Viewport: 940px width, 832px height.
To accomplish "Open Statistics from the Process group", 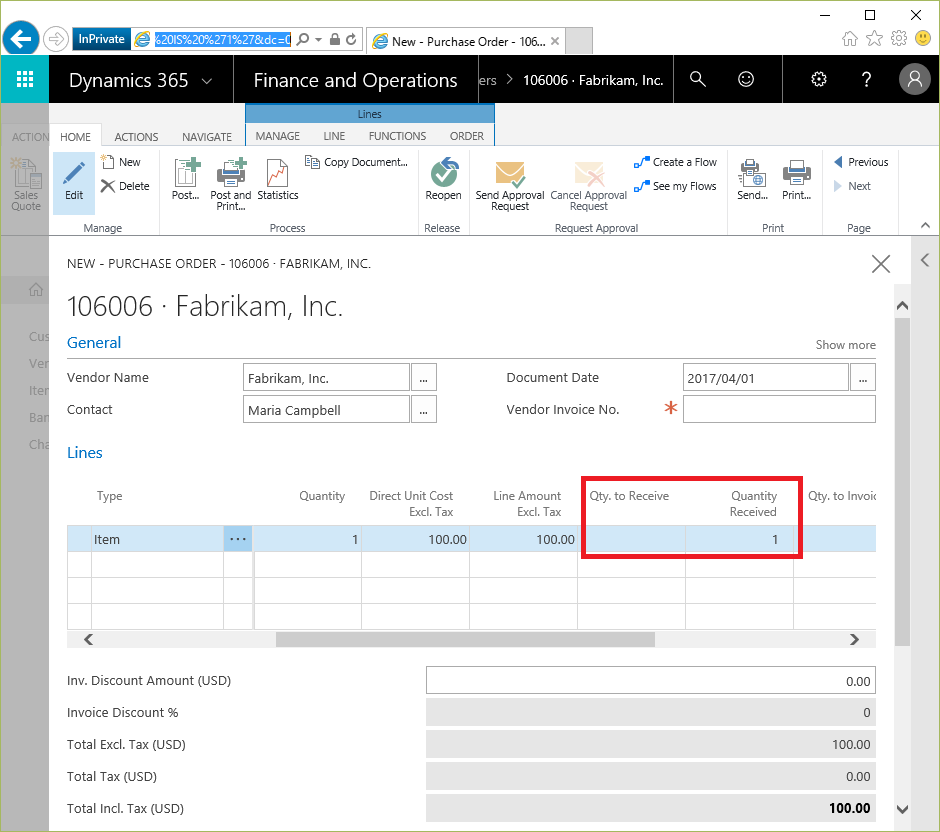I will (x=278, y=179).
